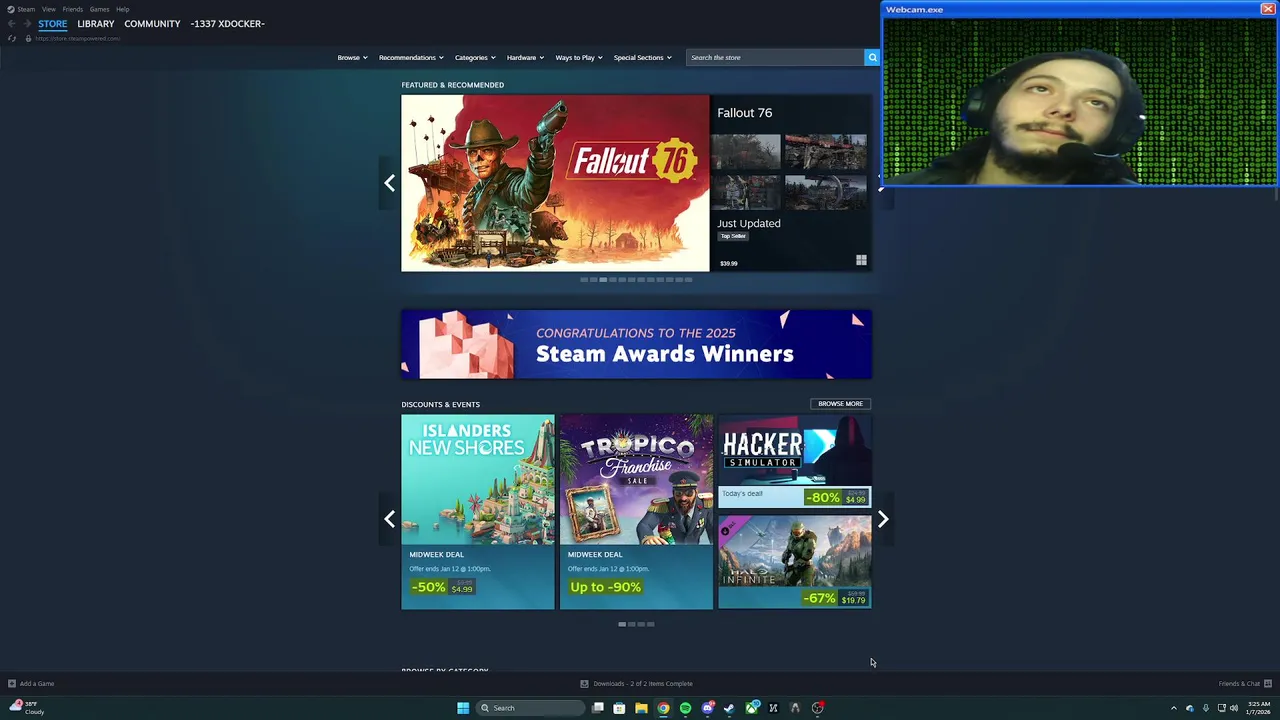Click the Friends & Chat label
This screenshot has width=1280, height=720.
pyautogui.click(x=1239, y=684)
